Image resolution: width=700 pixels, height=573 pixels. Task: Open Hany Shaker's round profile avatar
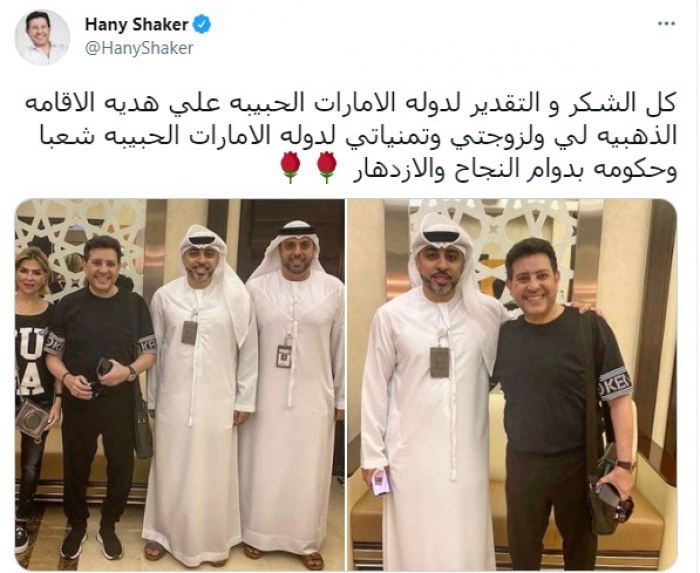coord(42,37)
